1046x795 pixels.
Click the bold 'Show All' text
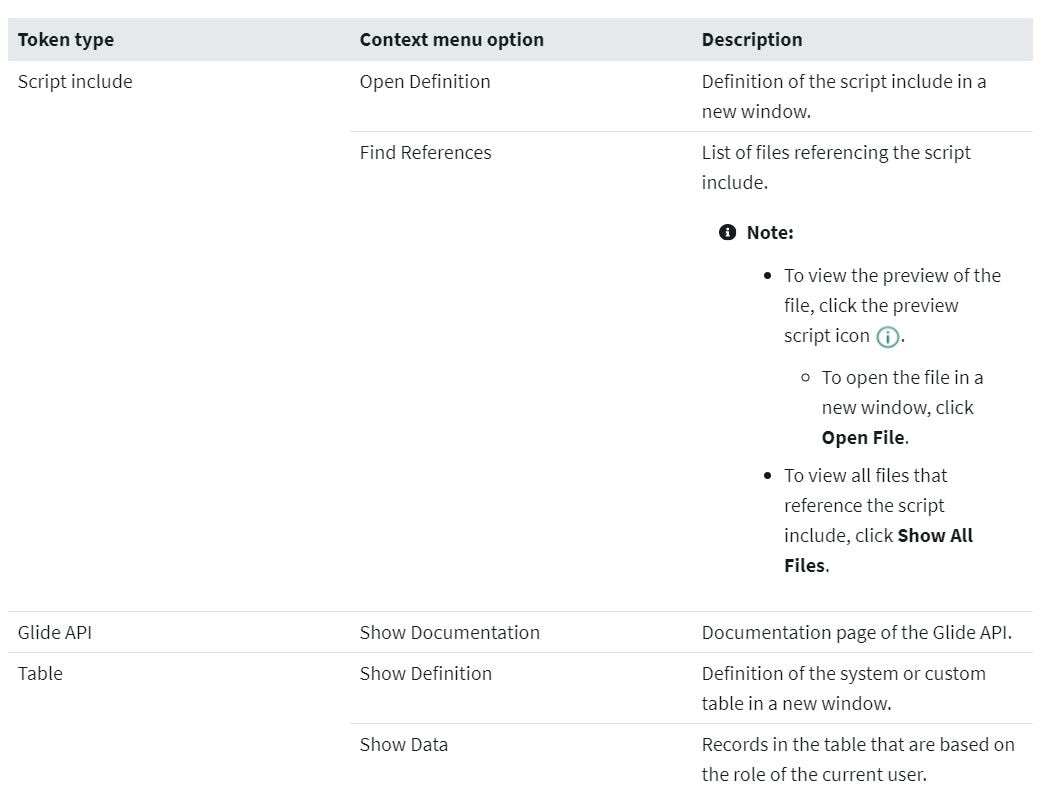point(935,536)
